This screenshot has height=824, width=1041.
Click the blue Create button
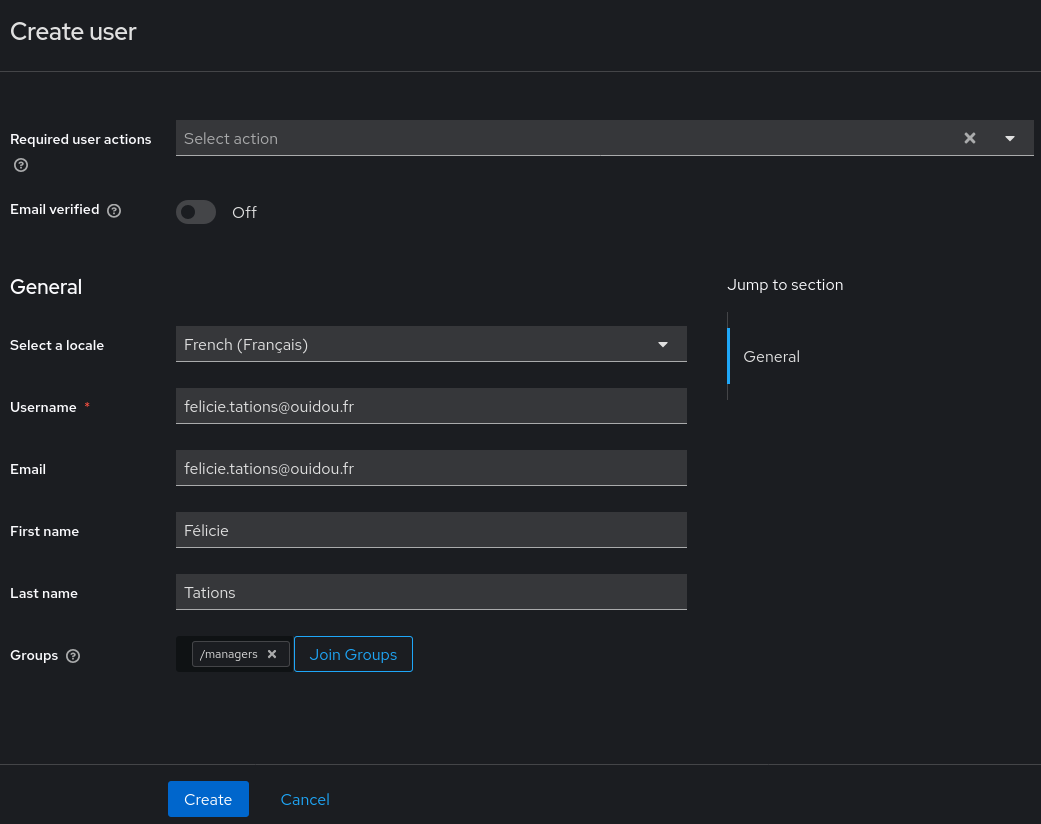pyautogui.click(x=208, y=799)
